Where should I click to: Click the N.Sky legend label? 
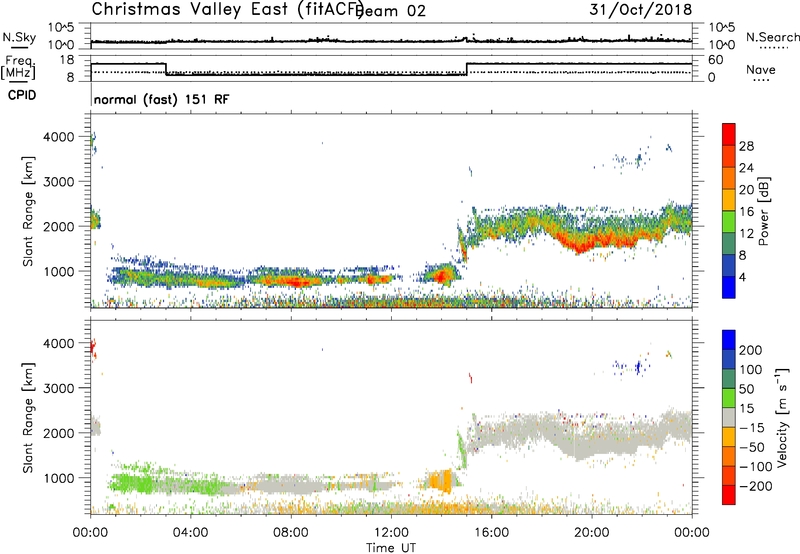point(19,37)
